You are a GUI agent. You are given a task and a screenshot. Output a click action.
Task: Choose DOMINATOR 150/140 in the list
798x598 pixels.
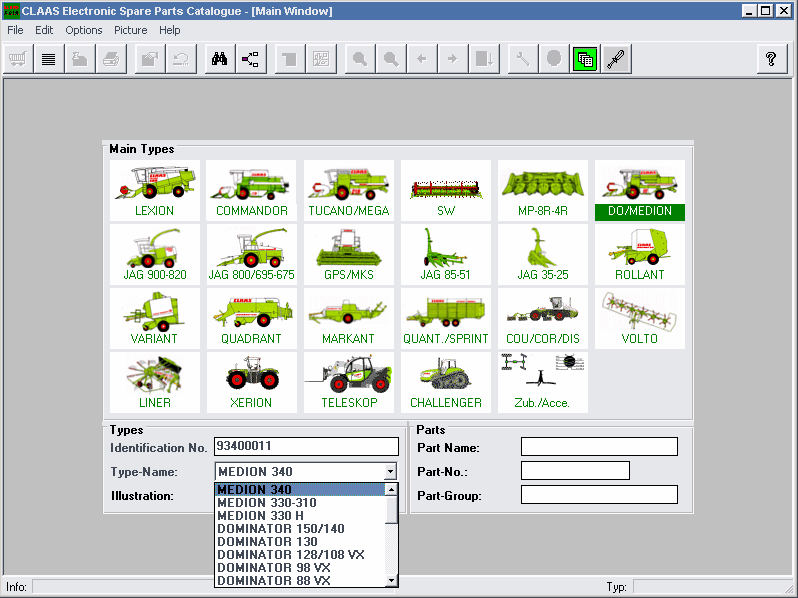click(x=300, y=529)
